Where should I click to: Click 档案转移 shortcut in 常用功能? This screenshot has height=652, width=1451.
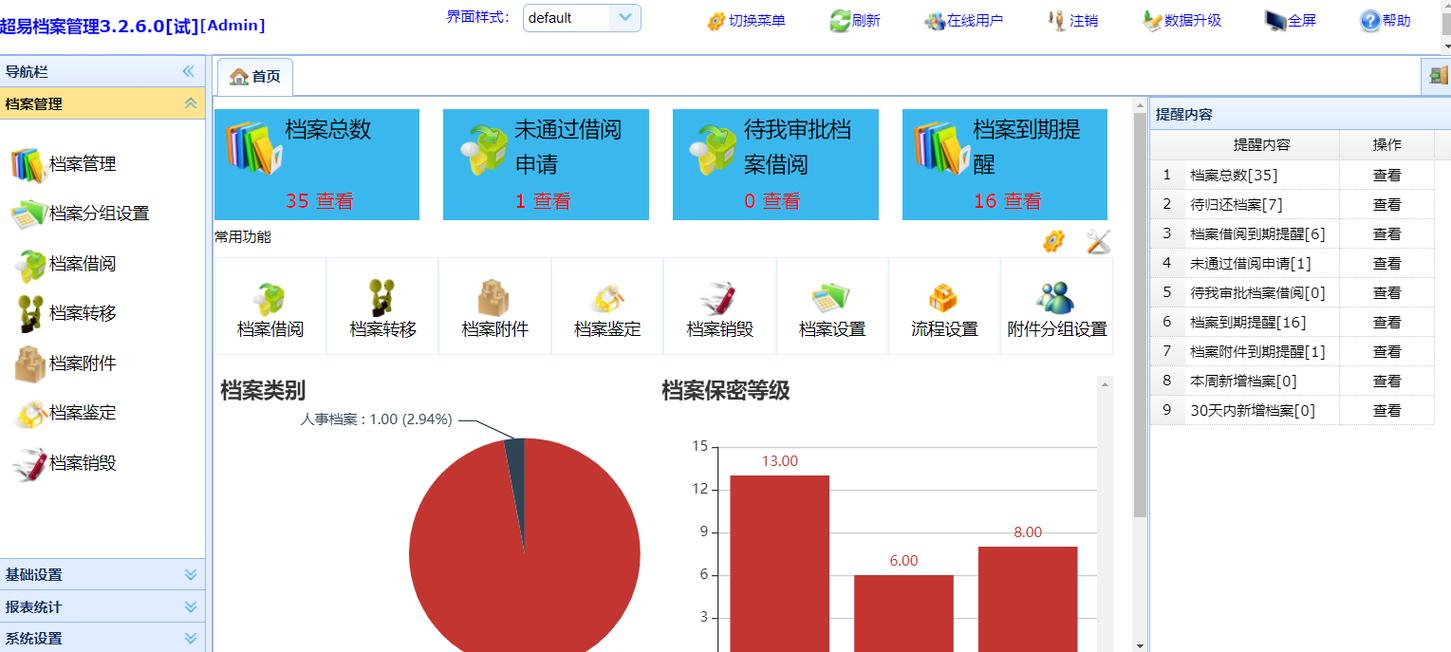click(383, 308)
